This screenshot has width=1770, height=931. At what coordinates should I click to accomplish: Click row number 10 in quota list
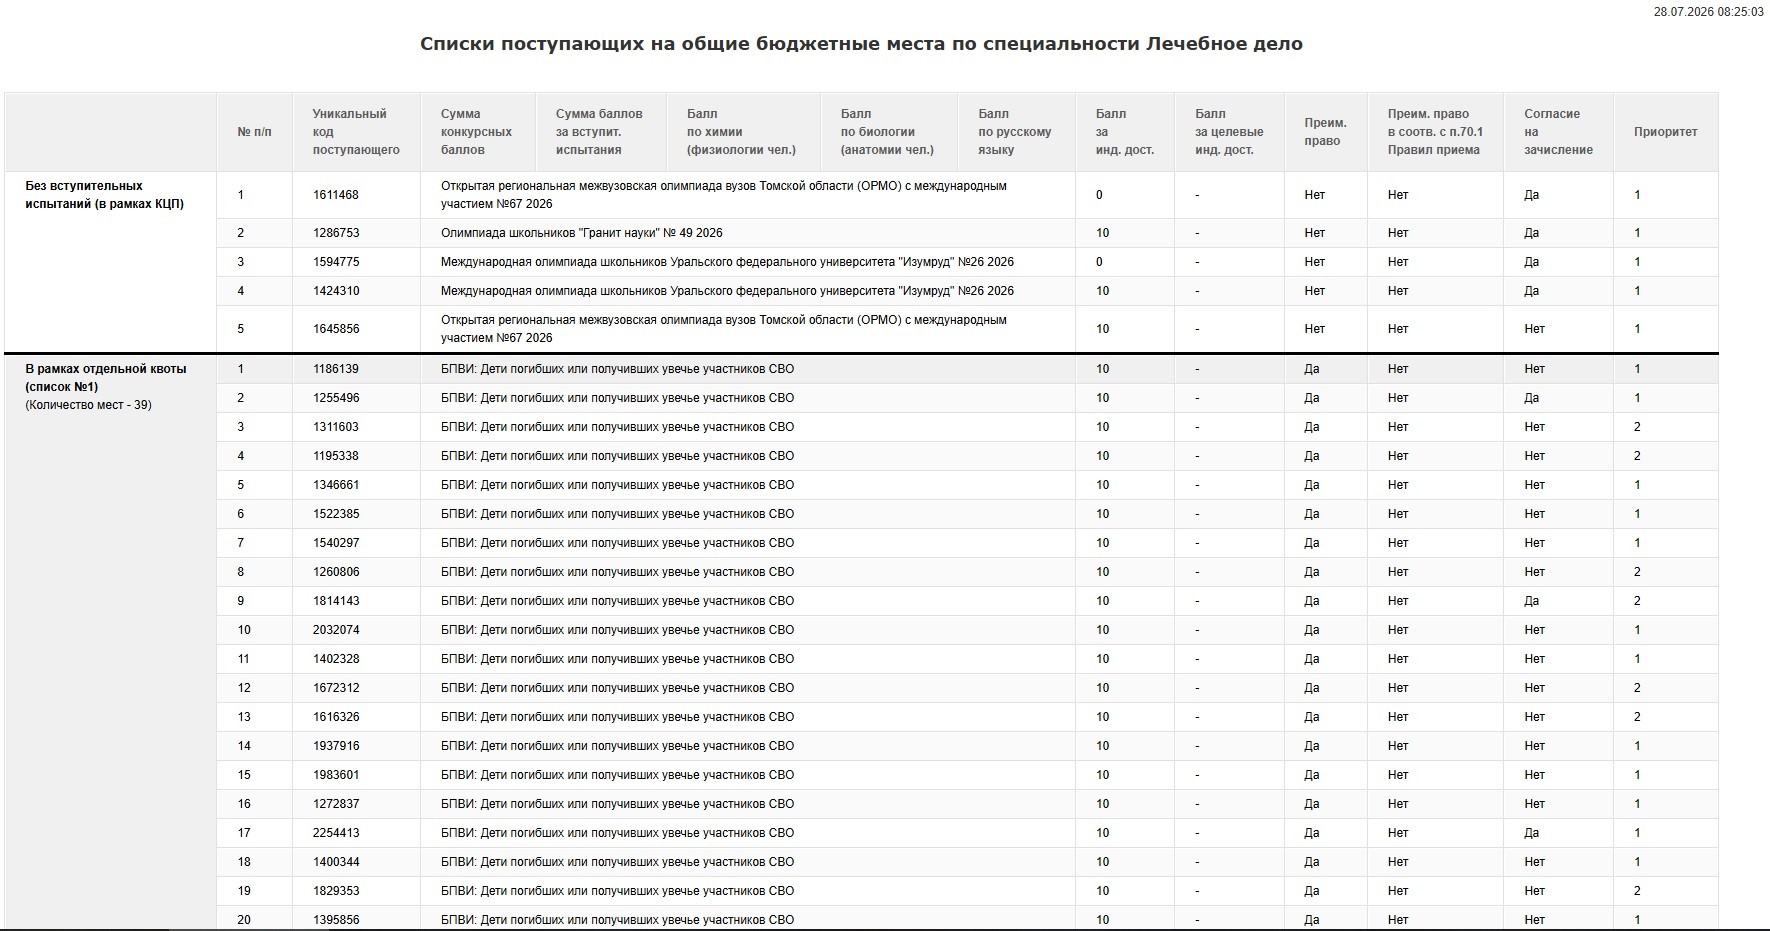click(244, 630)
